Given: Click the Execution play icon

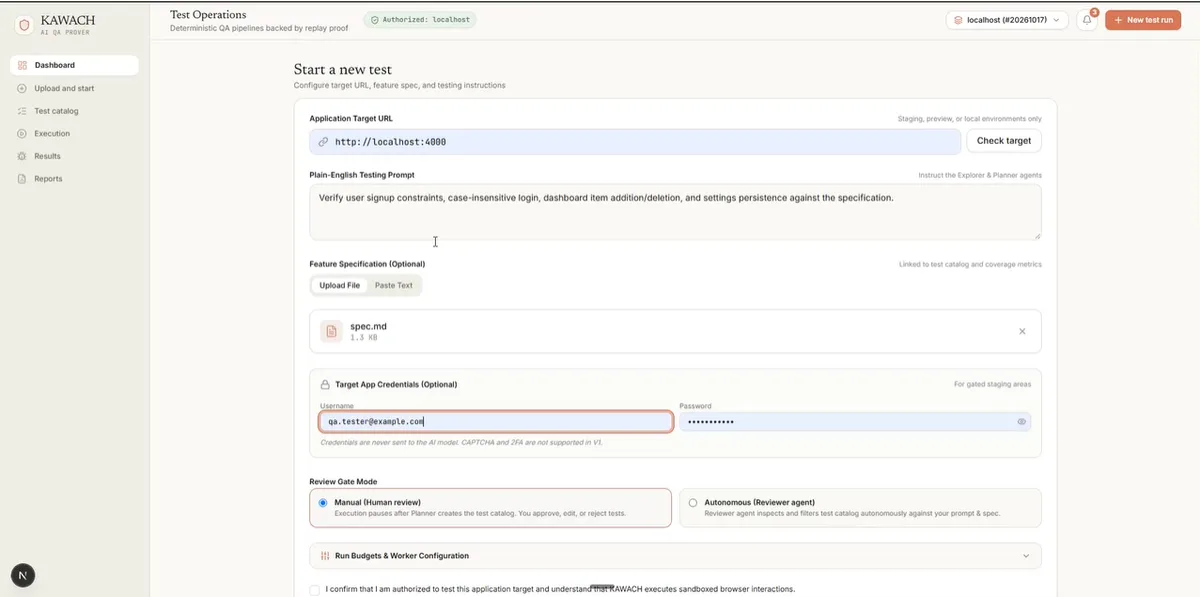Looking at the screenshot, I should (x=22, y=133).
